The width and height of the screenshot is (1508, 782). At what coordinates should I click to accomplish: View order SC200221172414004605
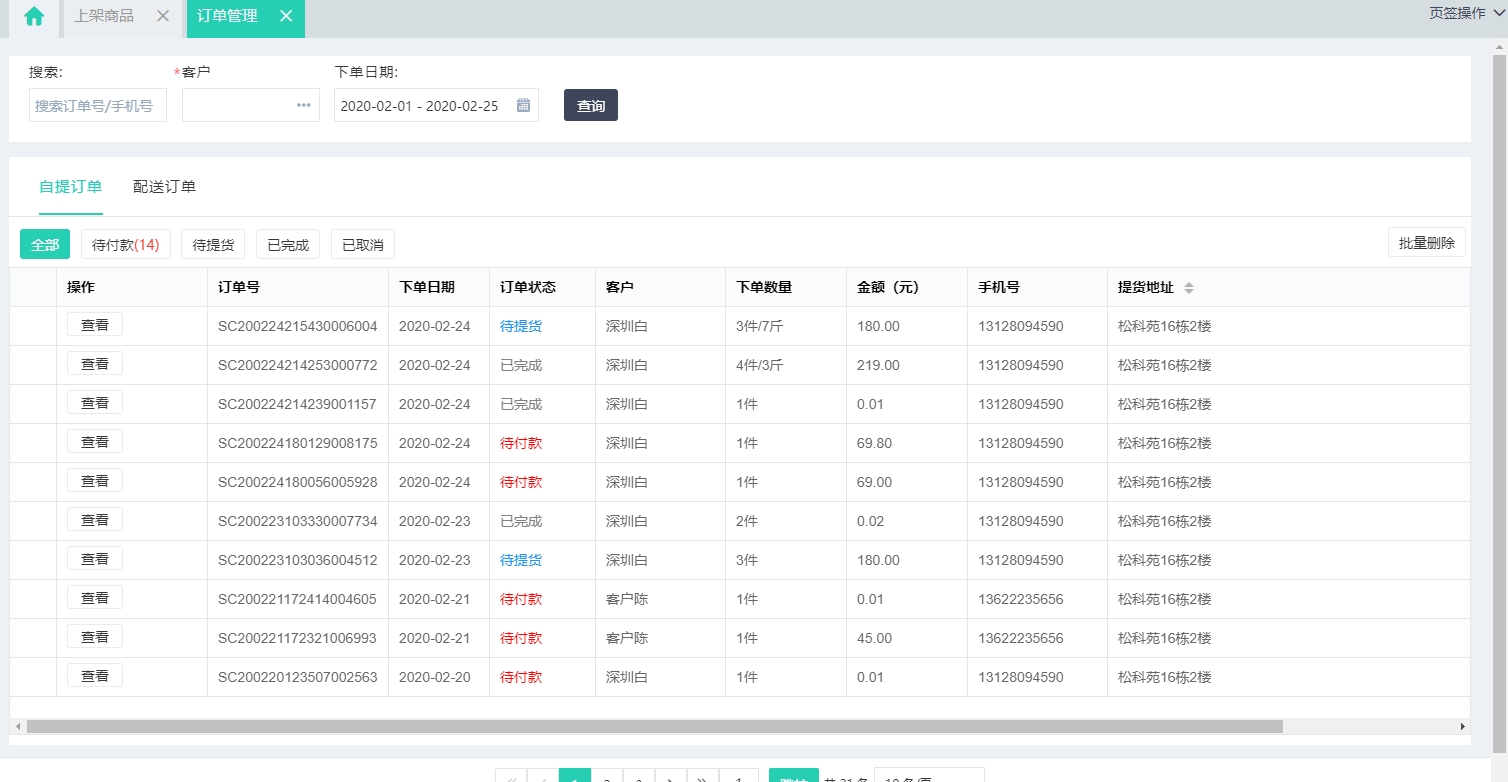point(95,597)
